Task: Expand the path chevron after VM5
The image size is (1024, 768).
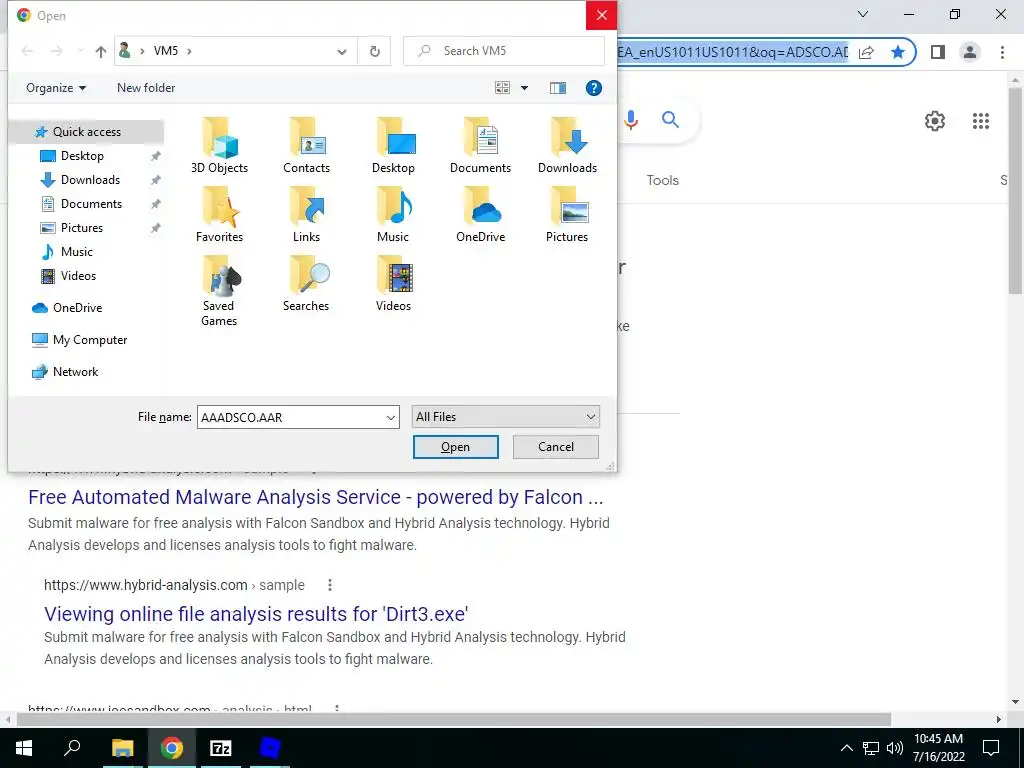Action: coord(189,51)
